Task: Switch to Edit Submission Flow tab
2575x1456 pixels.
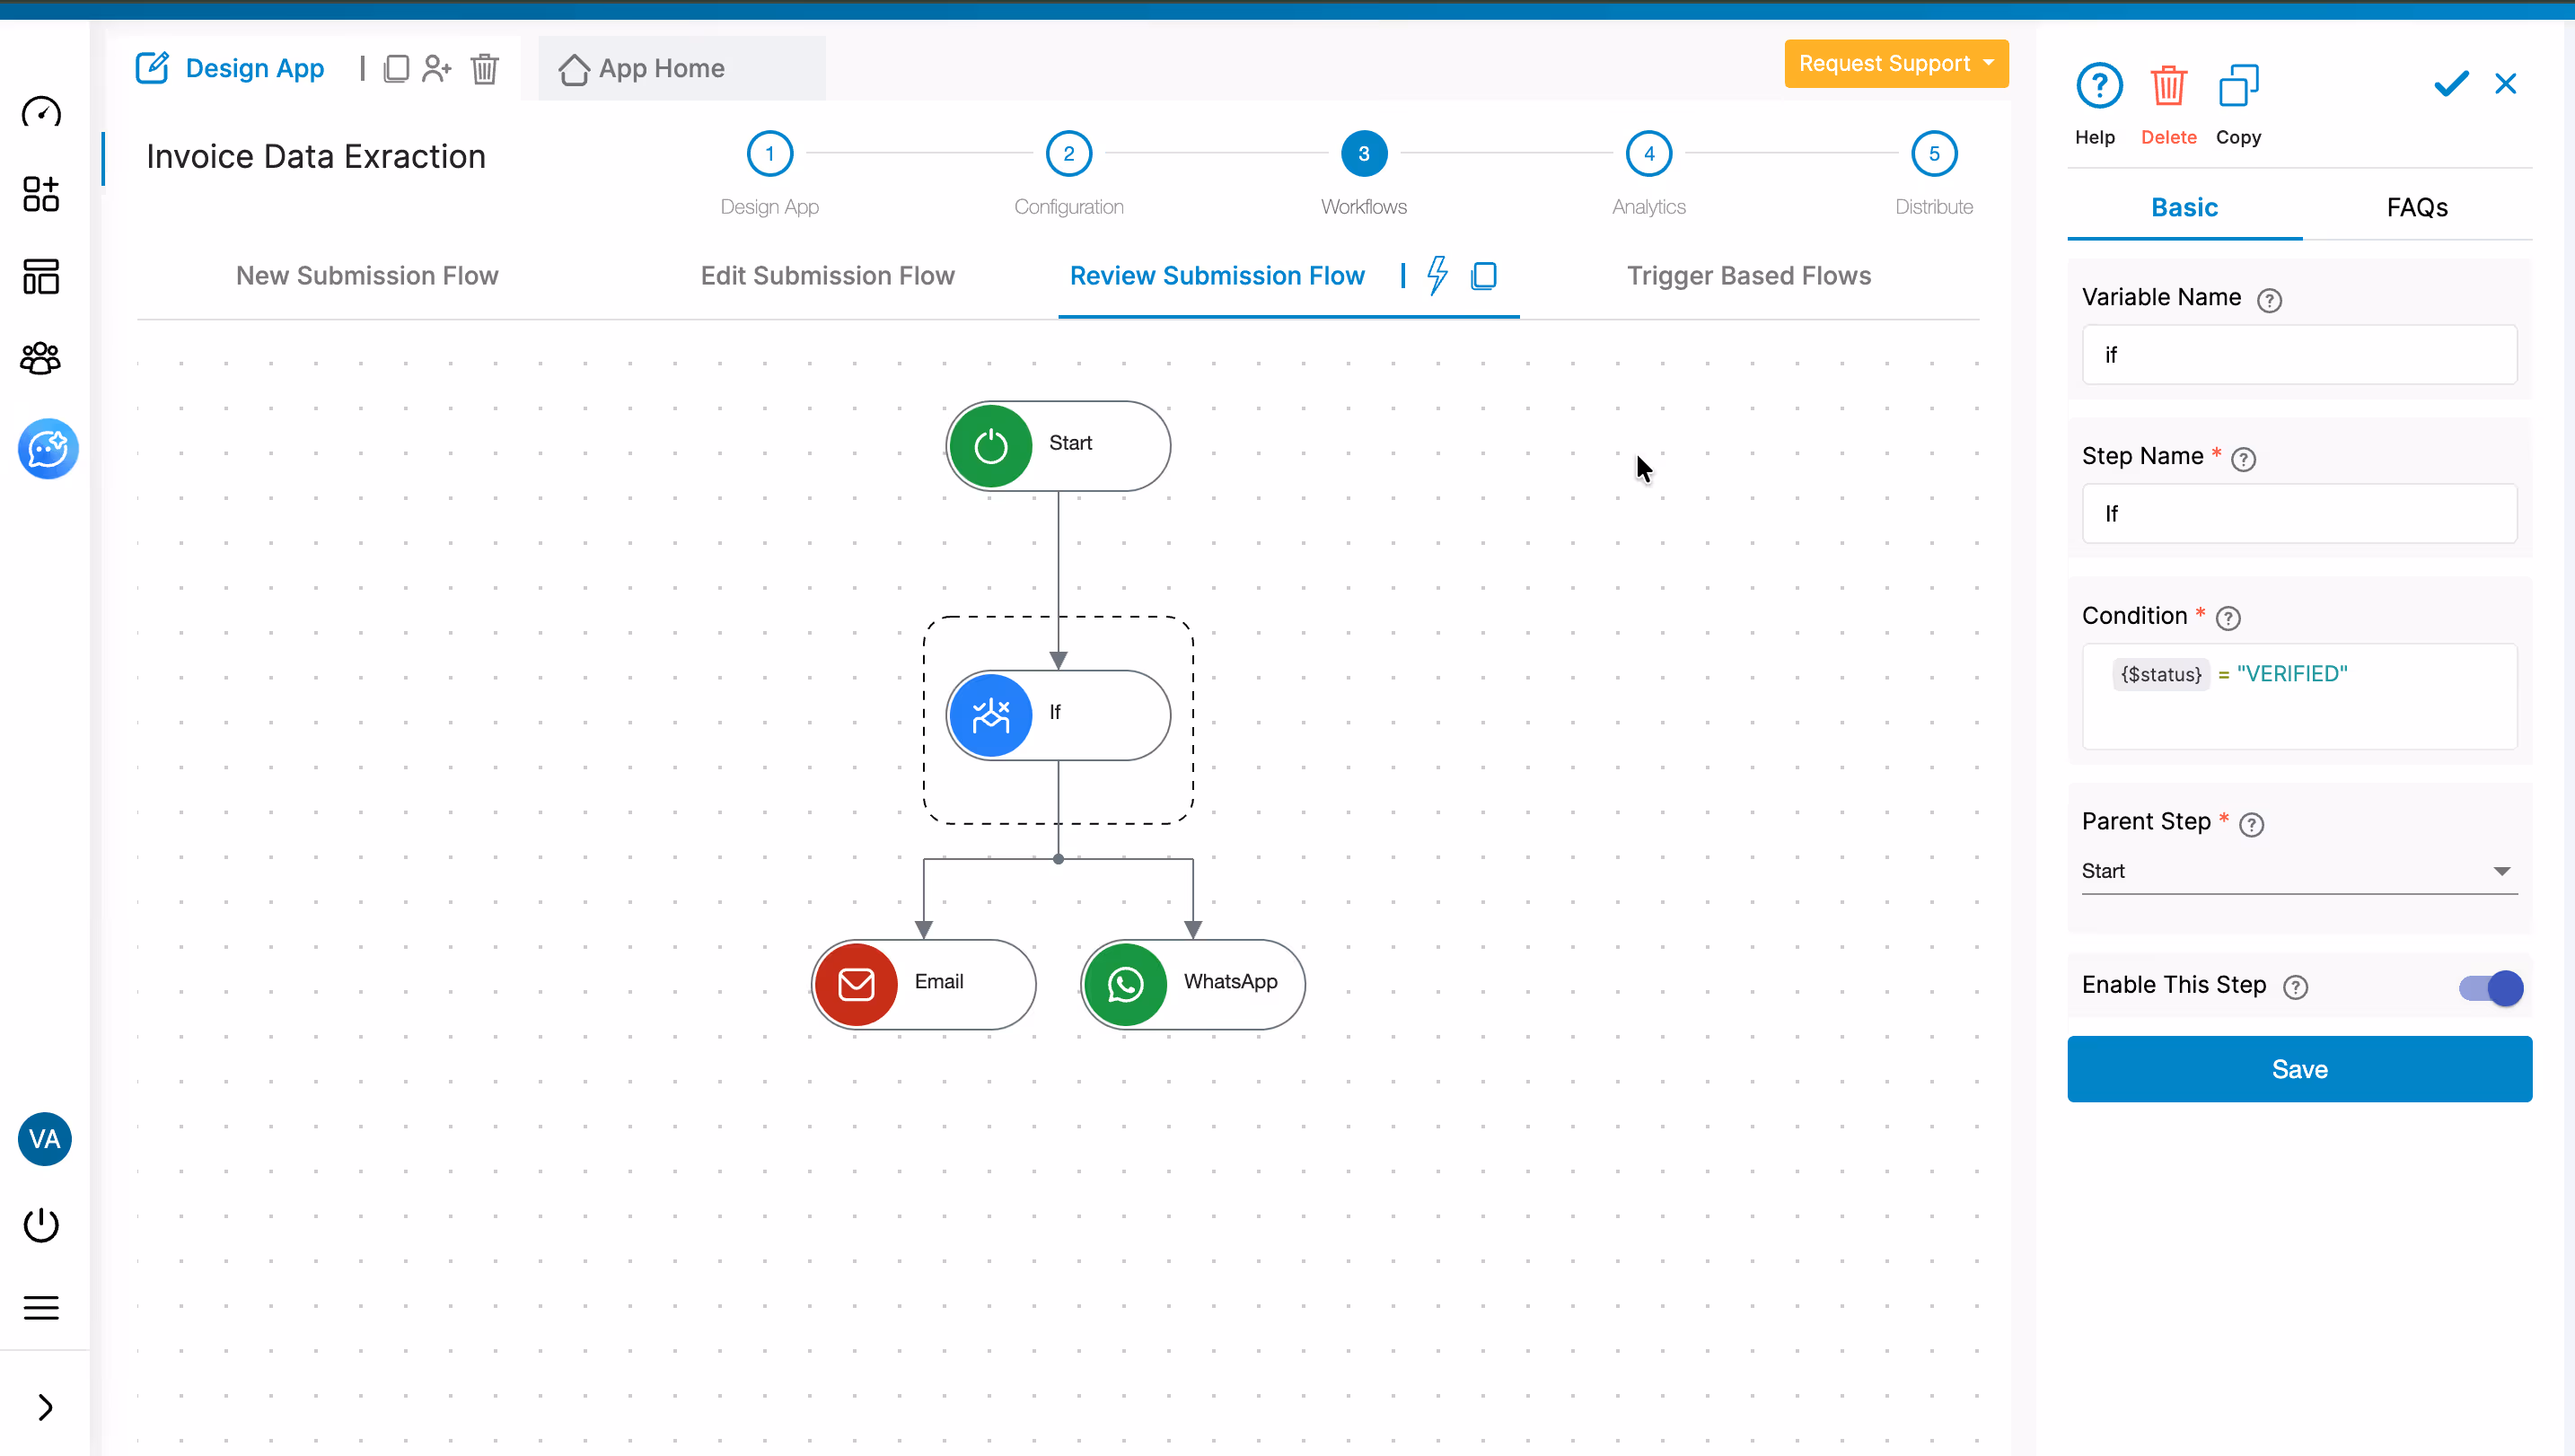Action: tap(827, 275)
